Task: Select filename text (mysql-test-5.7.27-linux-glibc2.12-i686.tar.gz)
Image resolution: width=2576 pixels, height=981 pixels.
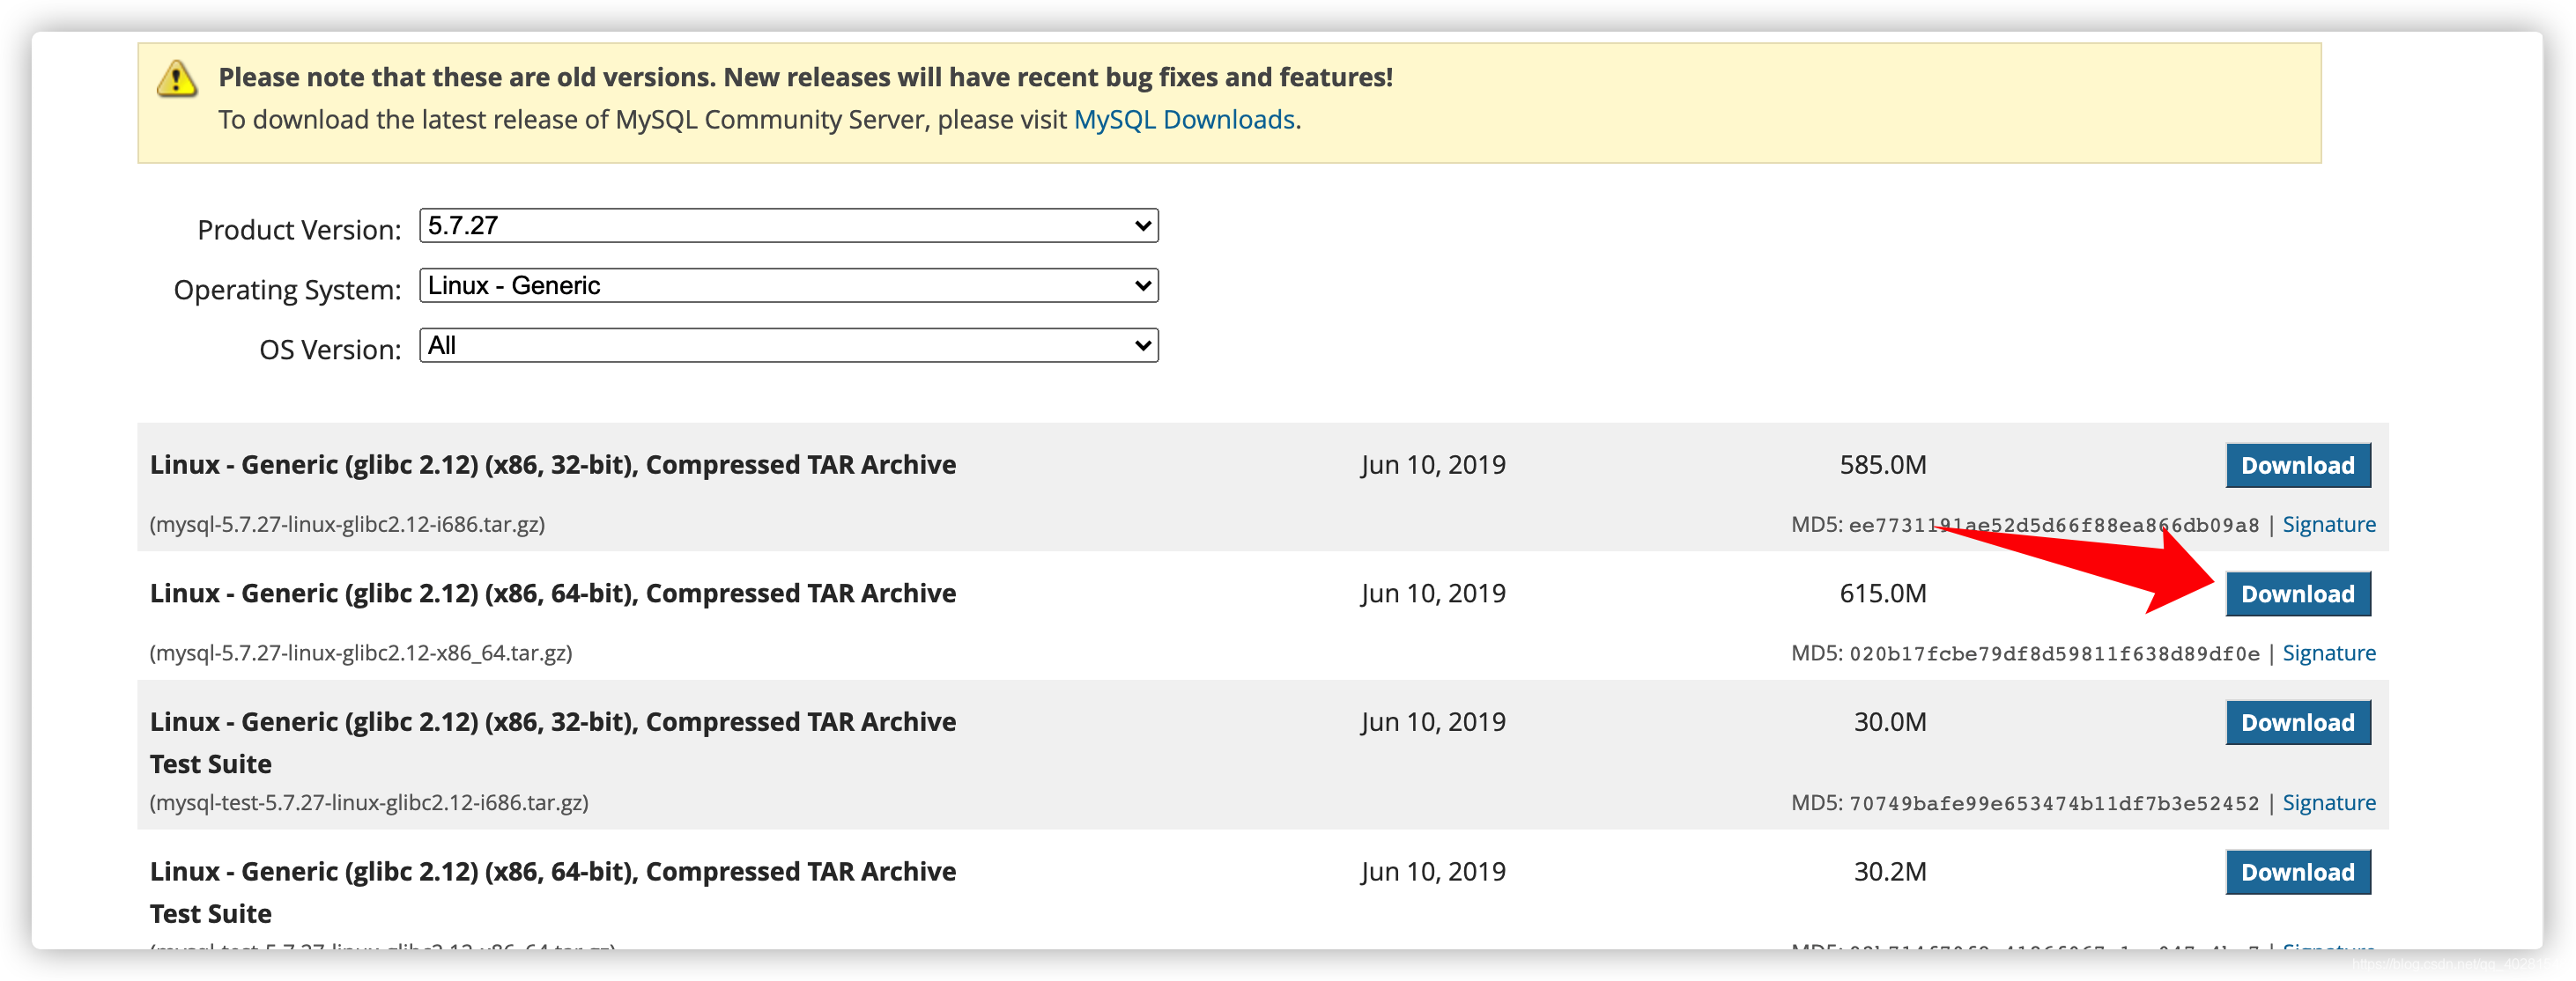Action: click(369, 803)
